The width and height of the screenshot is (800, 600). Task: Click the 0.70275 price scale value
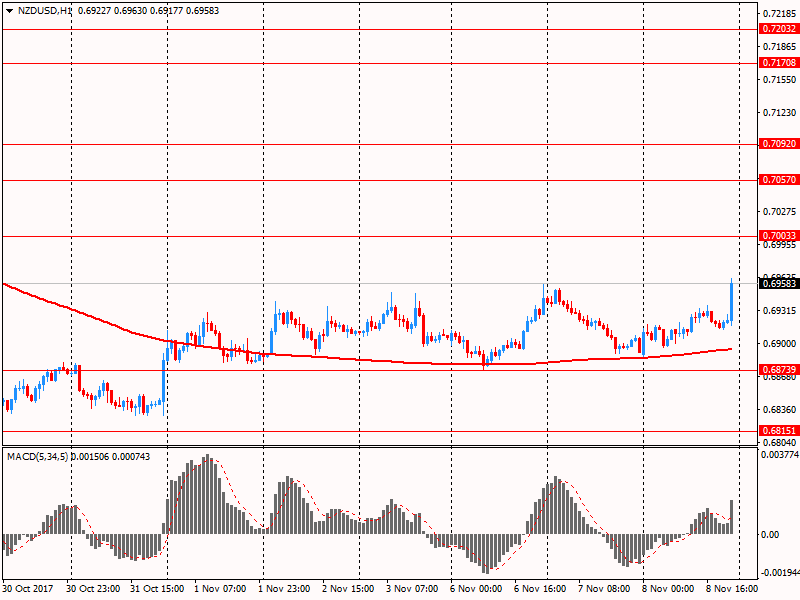pyautogui.click(x=780, y=212)
